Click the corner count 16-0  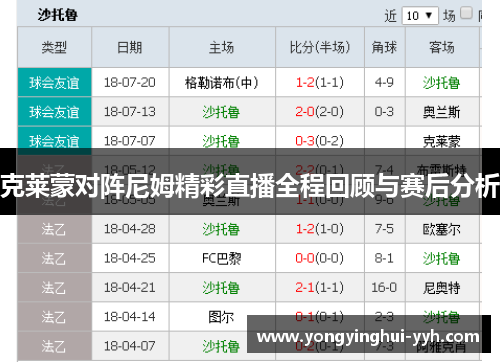385,288
